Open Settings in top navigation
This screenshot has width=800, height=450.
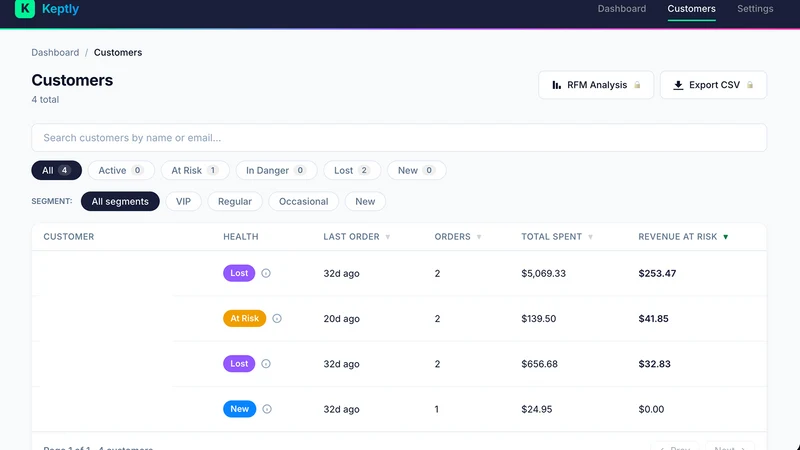pyautogui.click(x=755, y=9)
